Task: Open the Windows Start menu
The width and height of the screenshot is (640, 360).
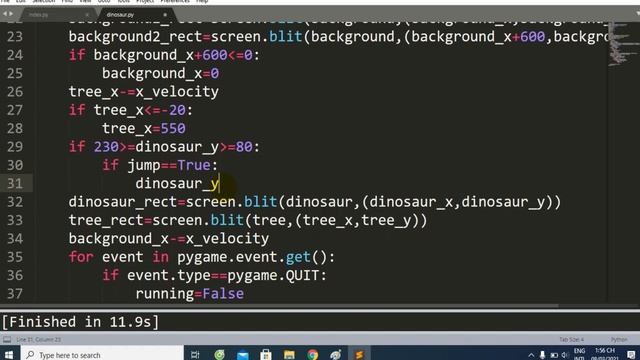Action: tap(9, 354)
